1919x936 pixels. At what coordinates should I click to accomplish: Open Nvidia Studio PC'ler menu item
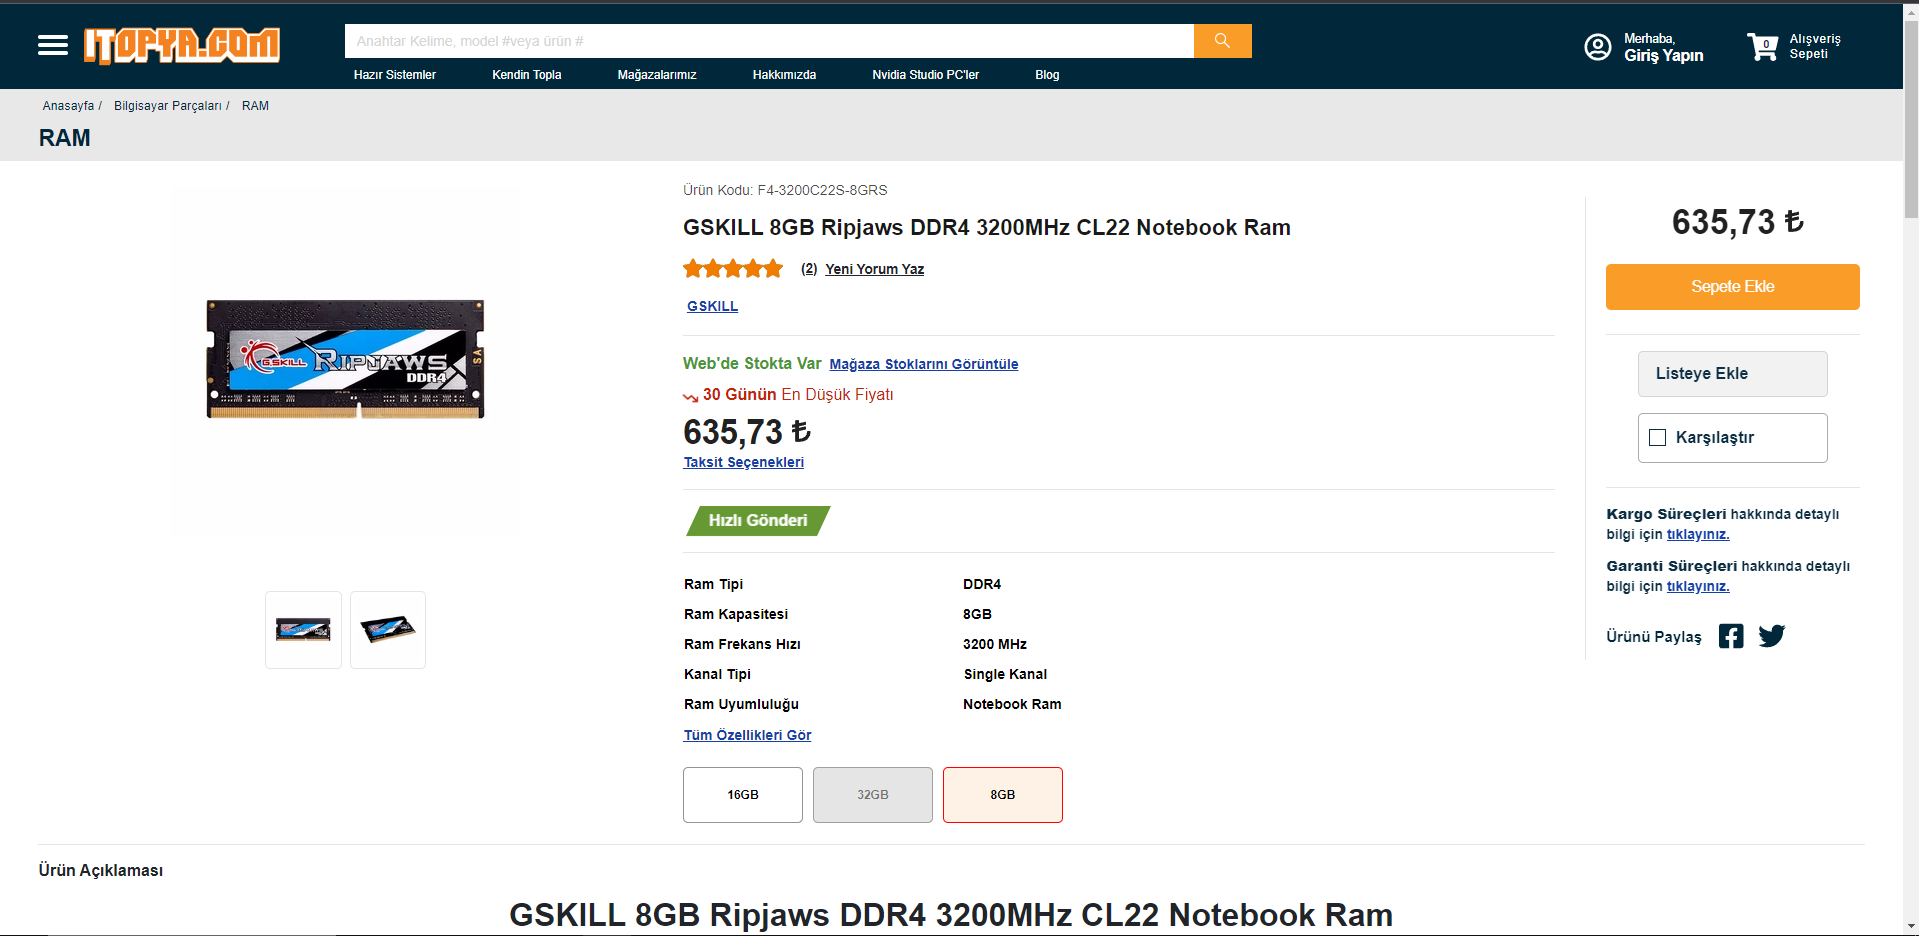coord(926,75)
